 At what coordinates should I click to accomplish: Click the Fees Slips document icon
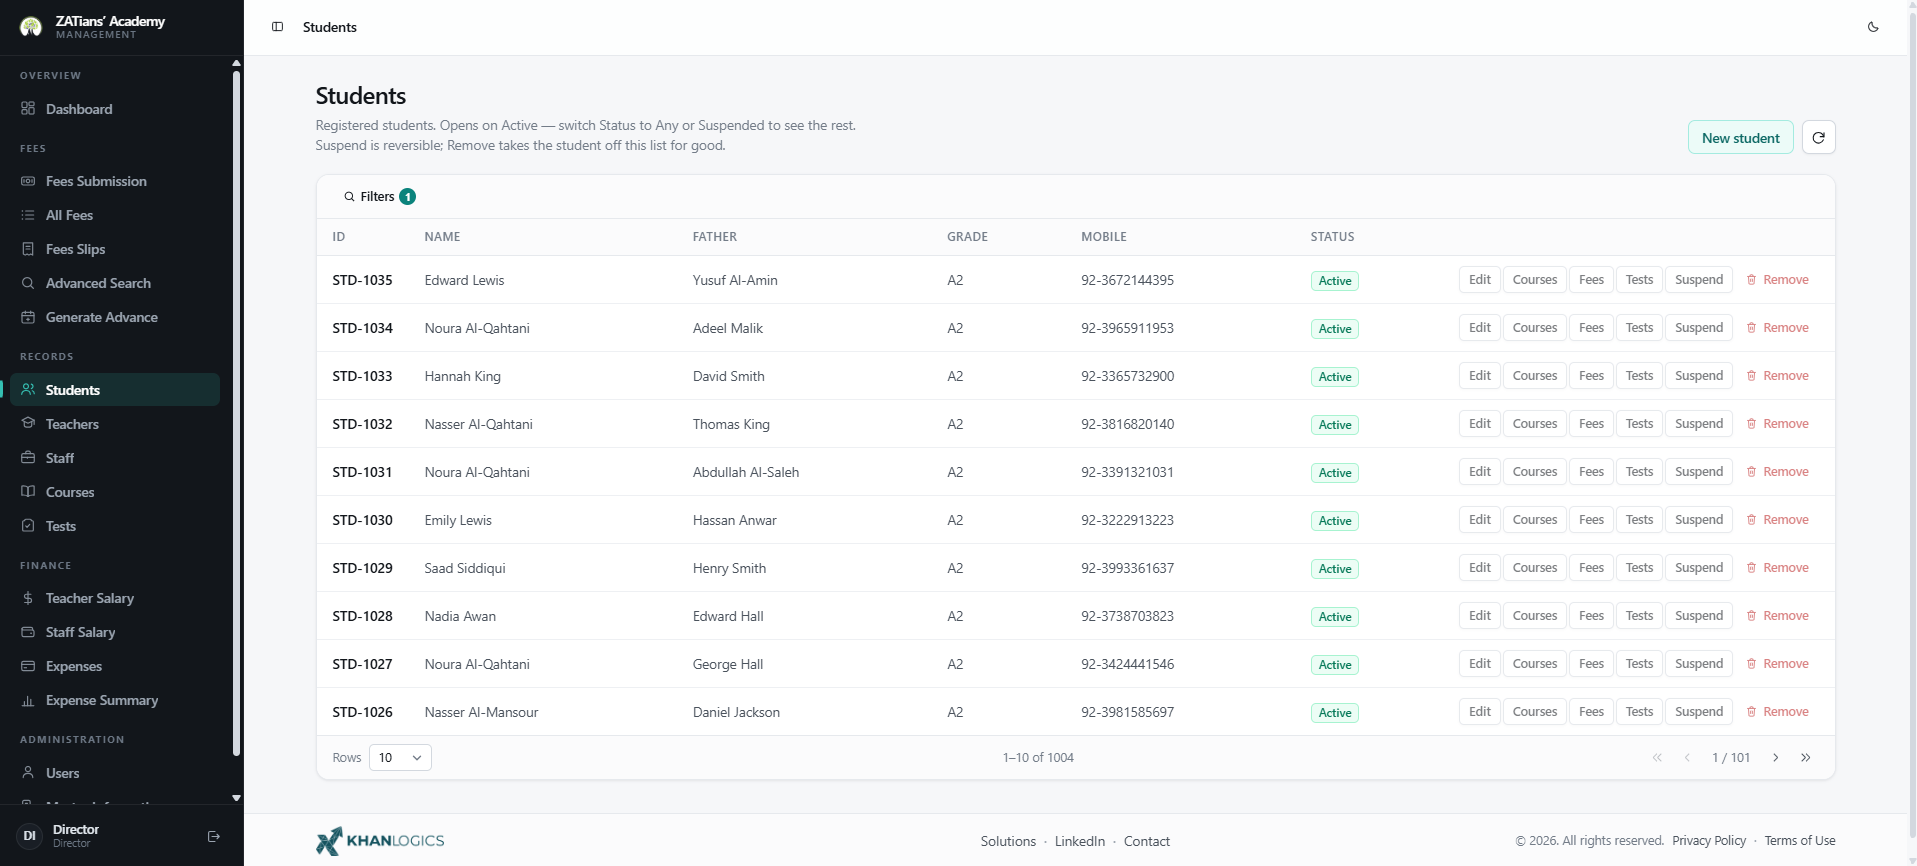(x=28, y=249)
